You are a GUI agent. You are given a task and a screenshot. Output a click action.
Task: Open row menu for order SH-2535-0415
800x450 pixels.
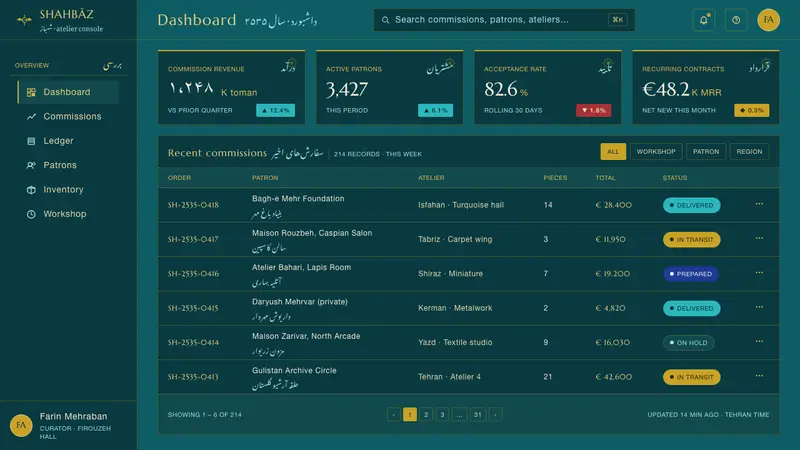[759, 307]
